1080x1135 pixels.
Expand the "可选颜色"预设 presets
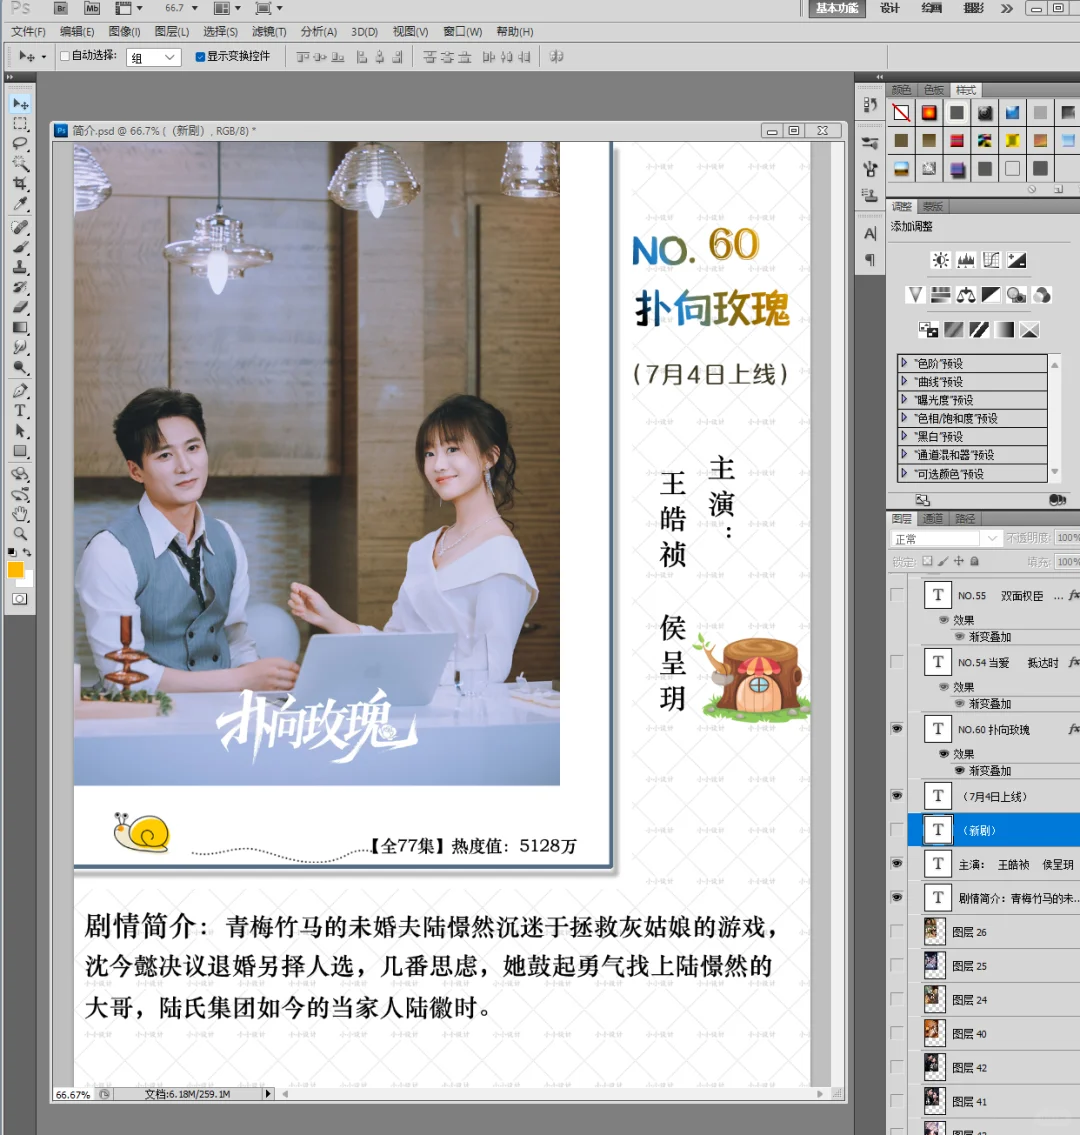coord(904,473)
